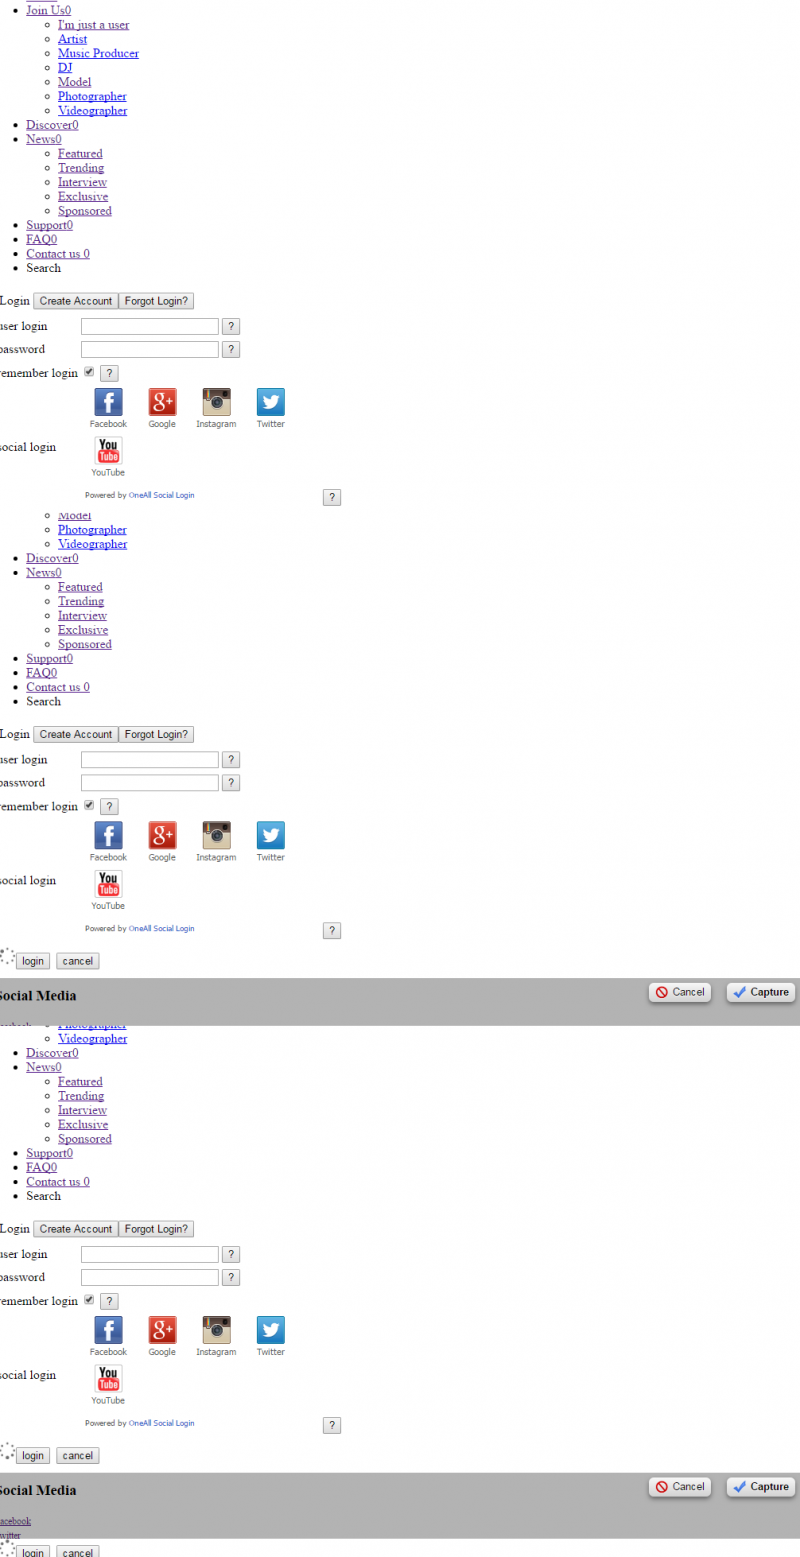
Task: Click the Google icon in the bottommost login form
Action: (x=162, y=1330)
